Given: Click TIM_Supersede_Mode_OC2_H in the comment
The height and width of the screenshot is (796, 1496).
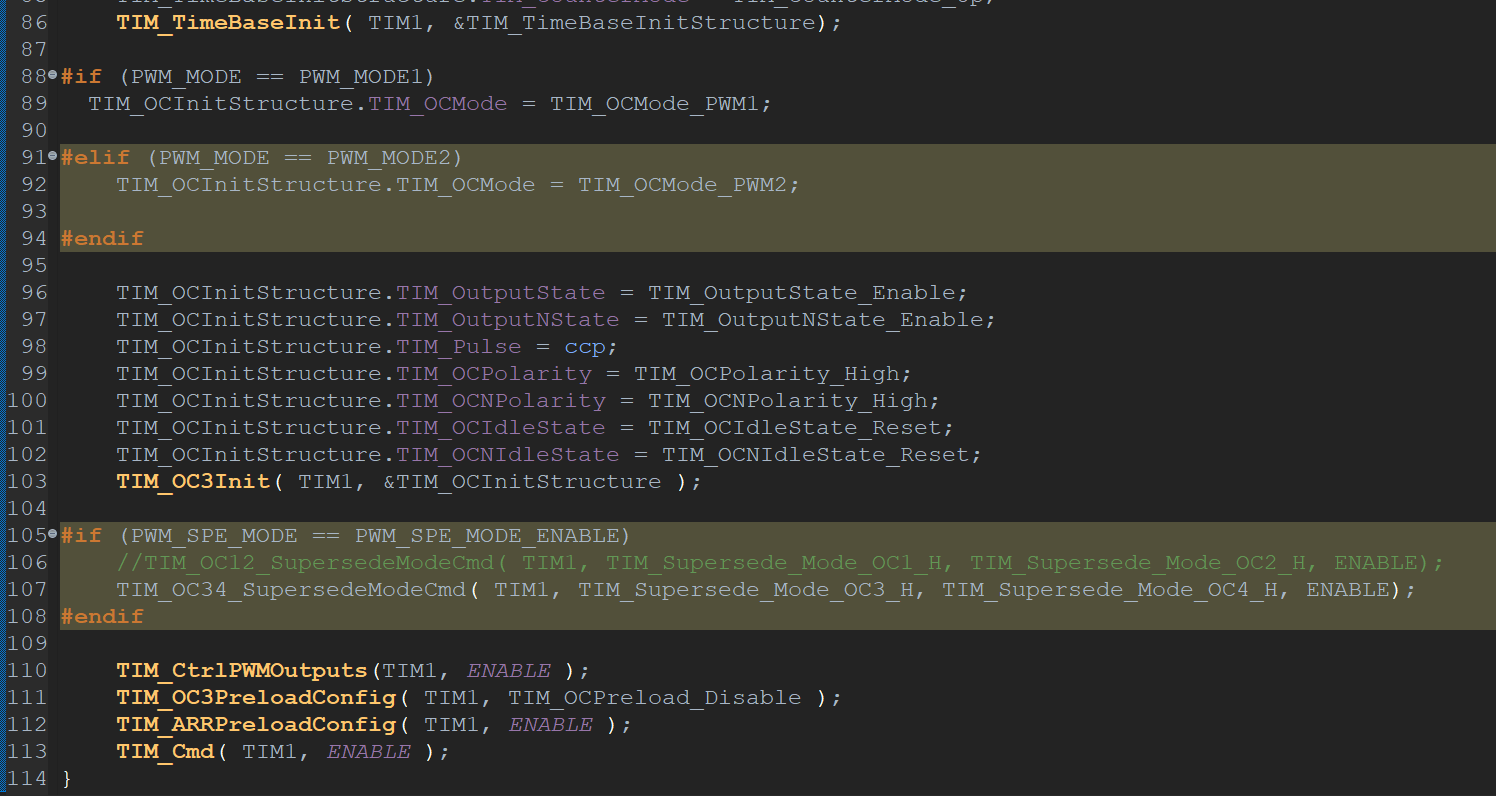Looking at the screenshot, I should tap(1137, 563).
